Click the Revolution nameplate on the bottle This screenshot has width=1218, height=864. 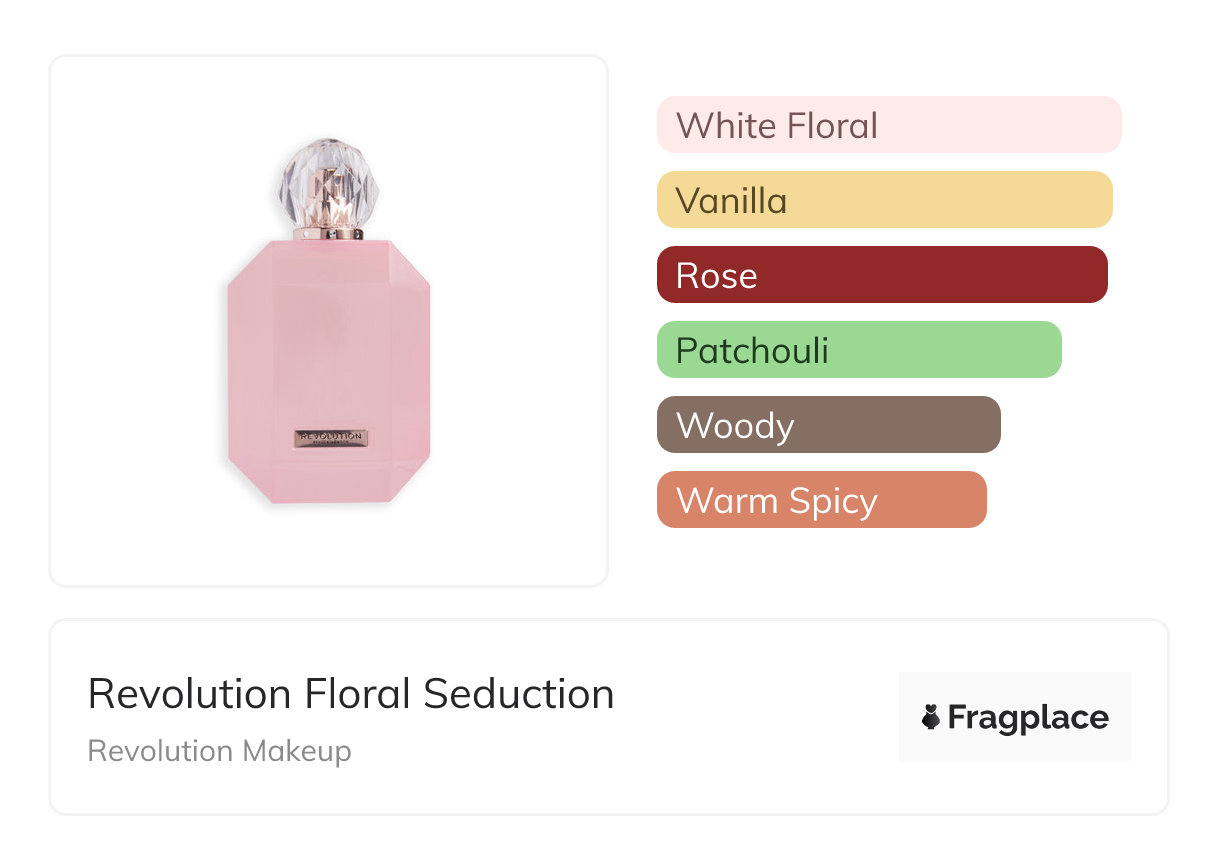330,438
